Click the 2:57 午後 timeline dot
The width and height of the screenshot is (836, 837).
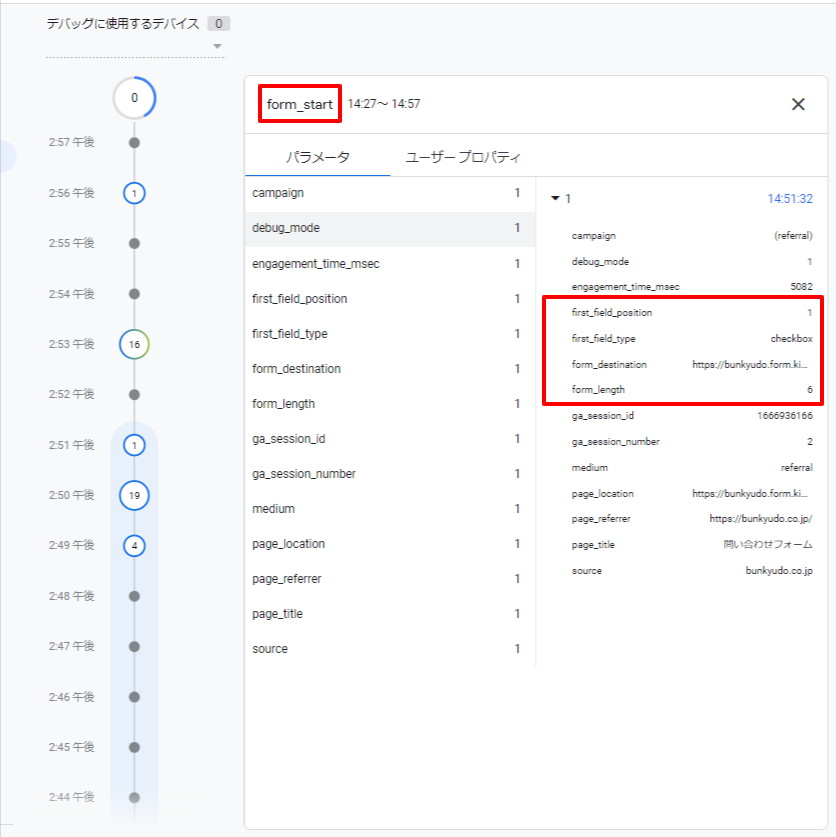coord(135,143)
